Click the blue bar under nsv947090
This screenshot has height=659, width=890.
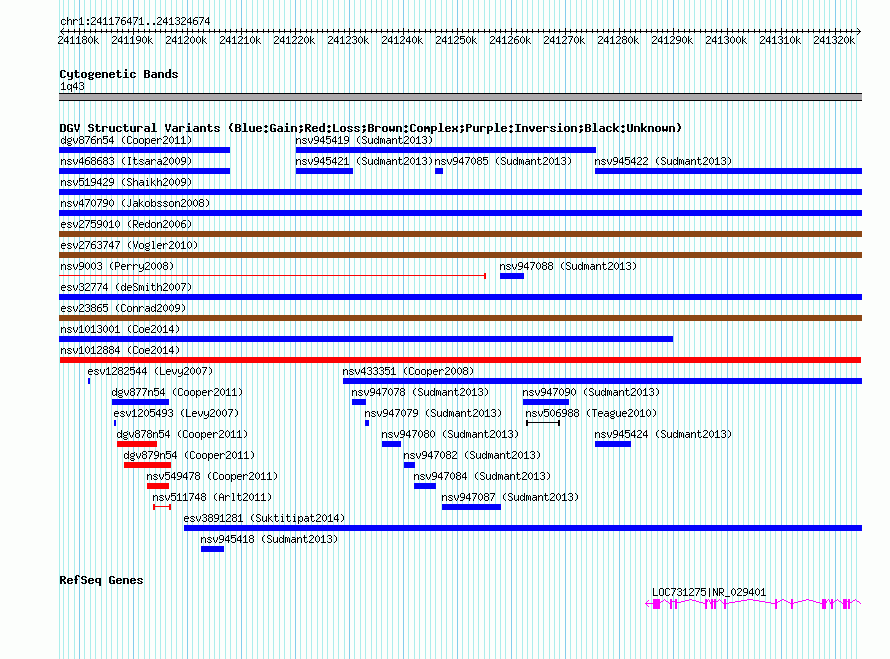point(545,402)
